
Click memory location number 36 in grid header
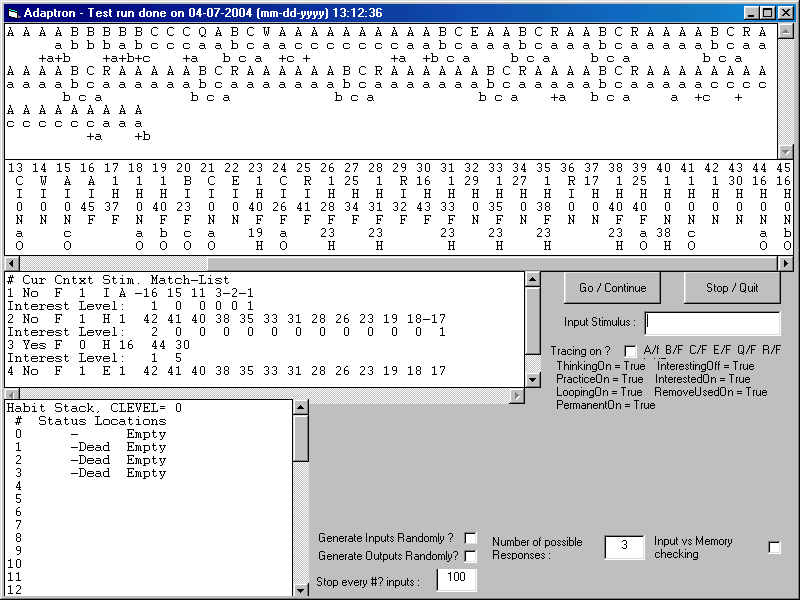pos(567,168)
